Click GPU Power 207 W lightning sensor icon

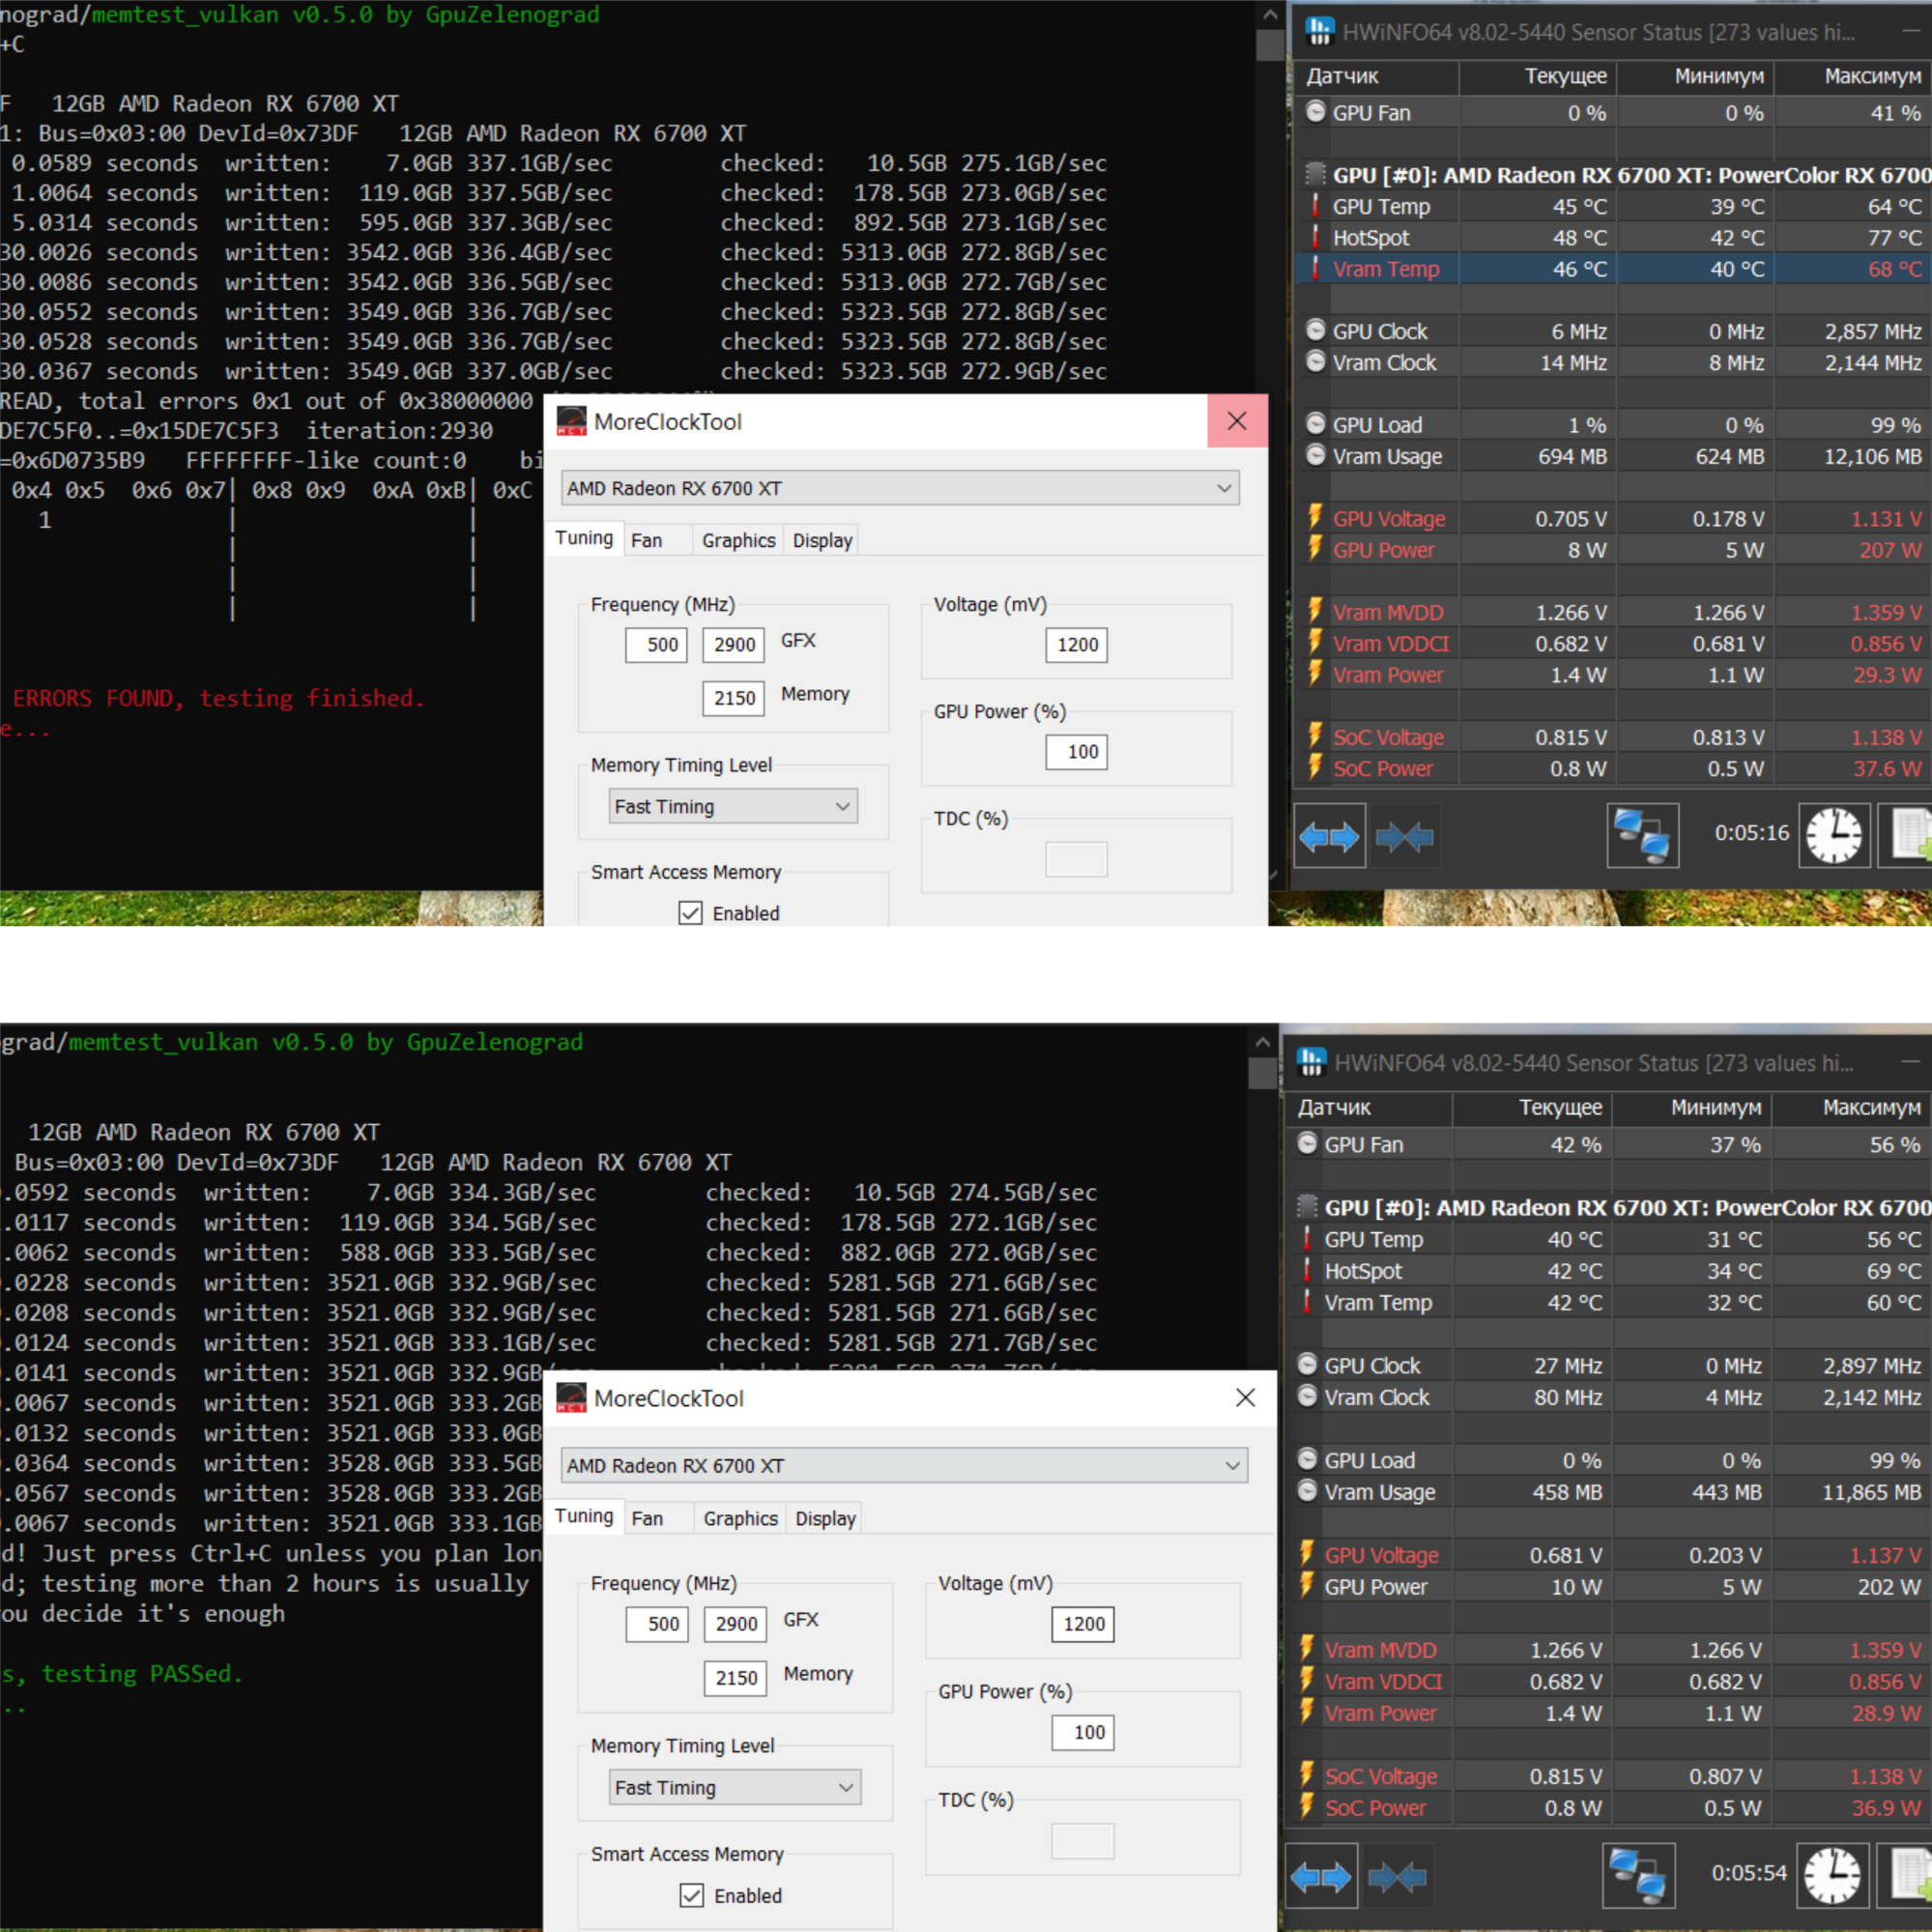[x=1316, y=549]
